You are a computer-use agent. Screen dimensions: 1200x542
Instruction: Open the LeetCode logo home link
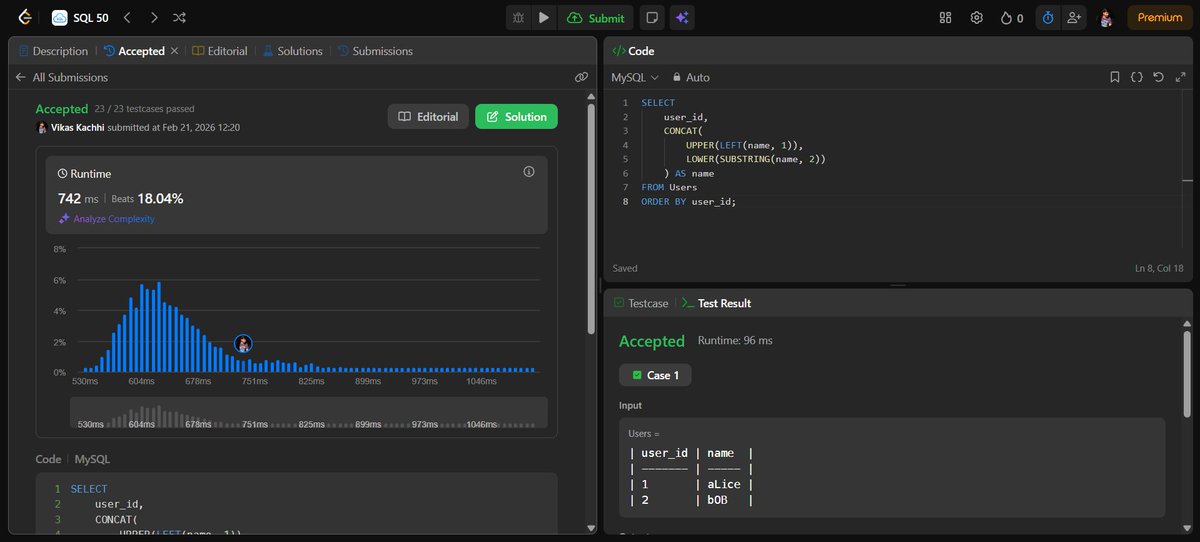24,17
